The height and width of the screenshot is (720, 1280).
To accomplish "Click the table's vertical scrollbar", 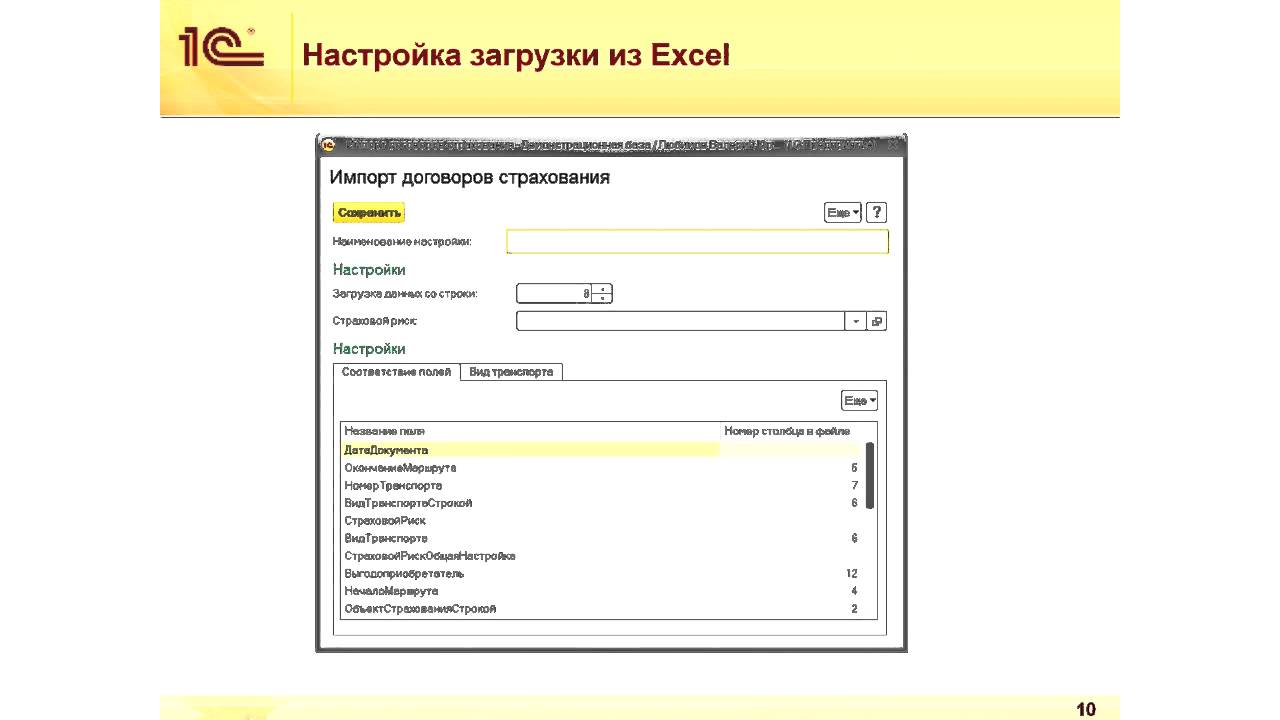I will (870, 476).
